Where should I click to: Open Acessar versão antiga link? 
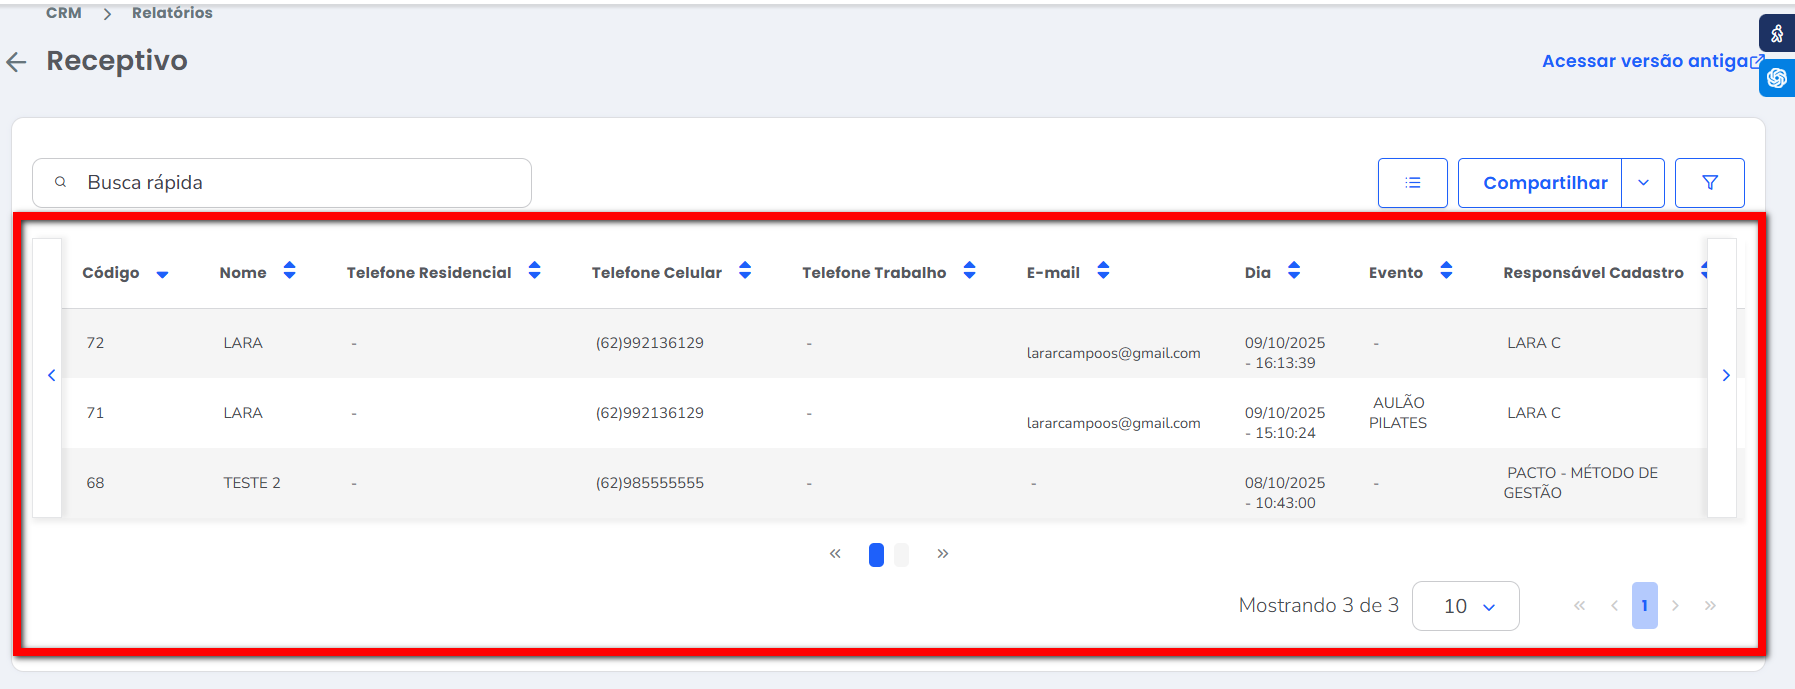click(1646, 61)
